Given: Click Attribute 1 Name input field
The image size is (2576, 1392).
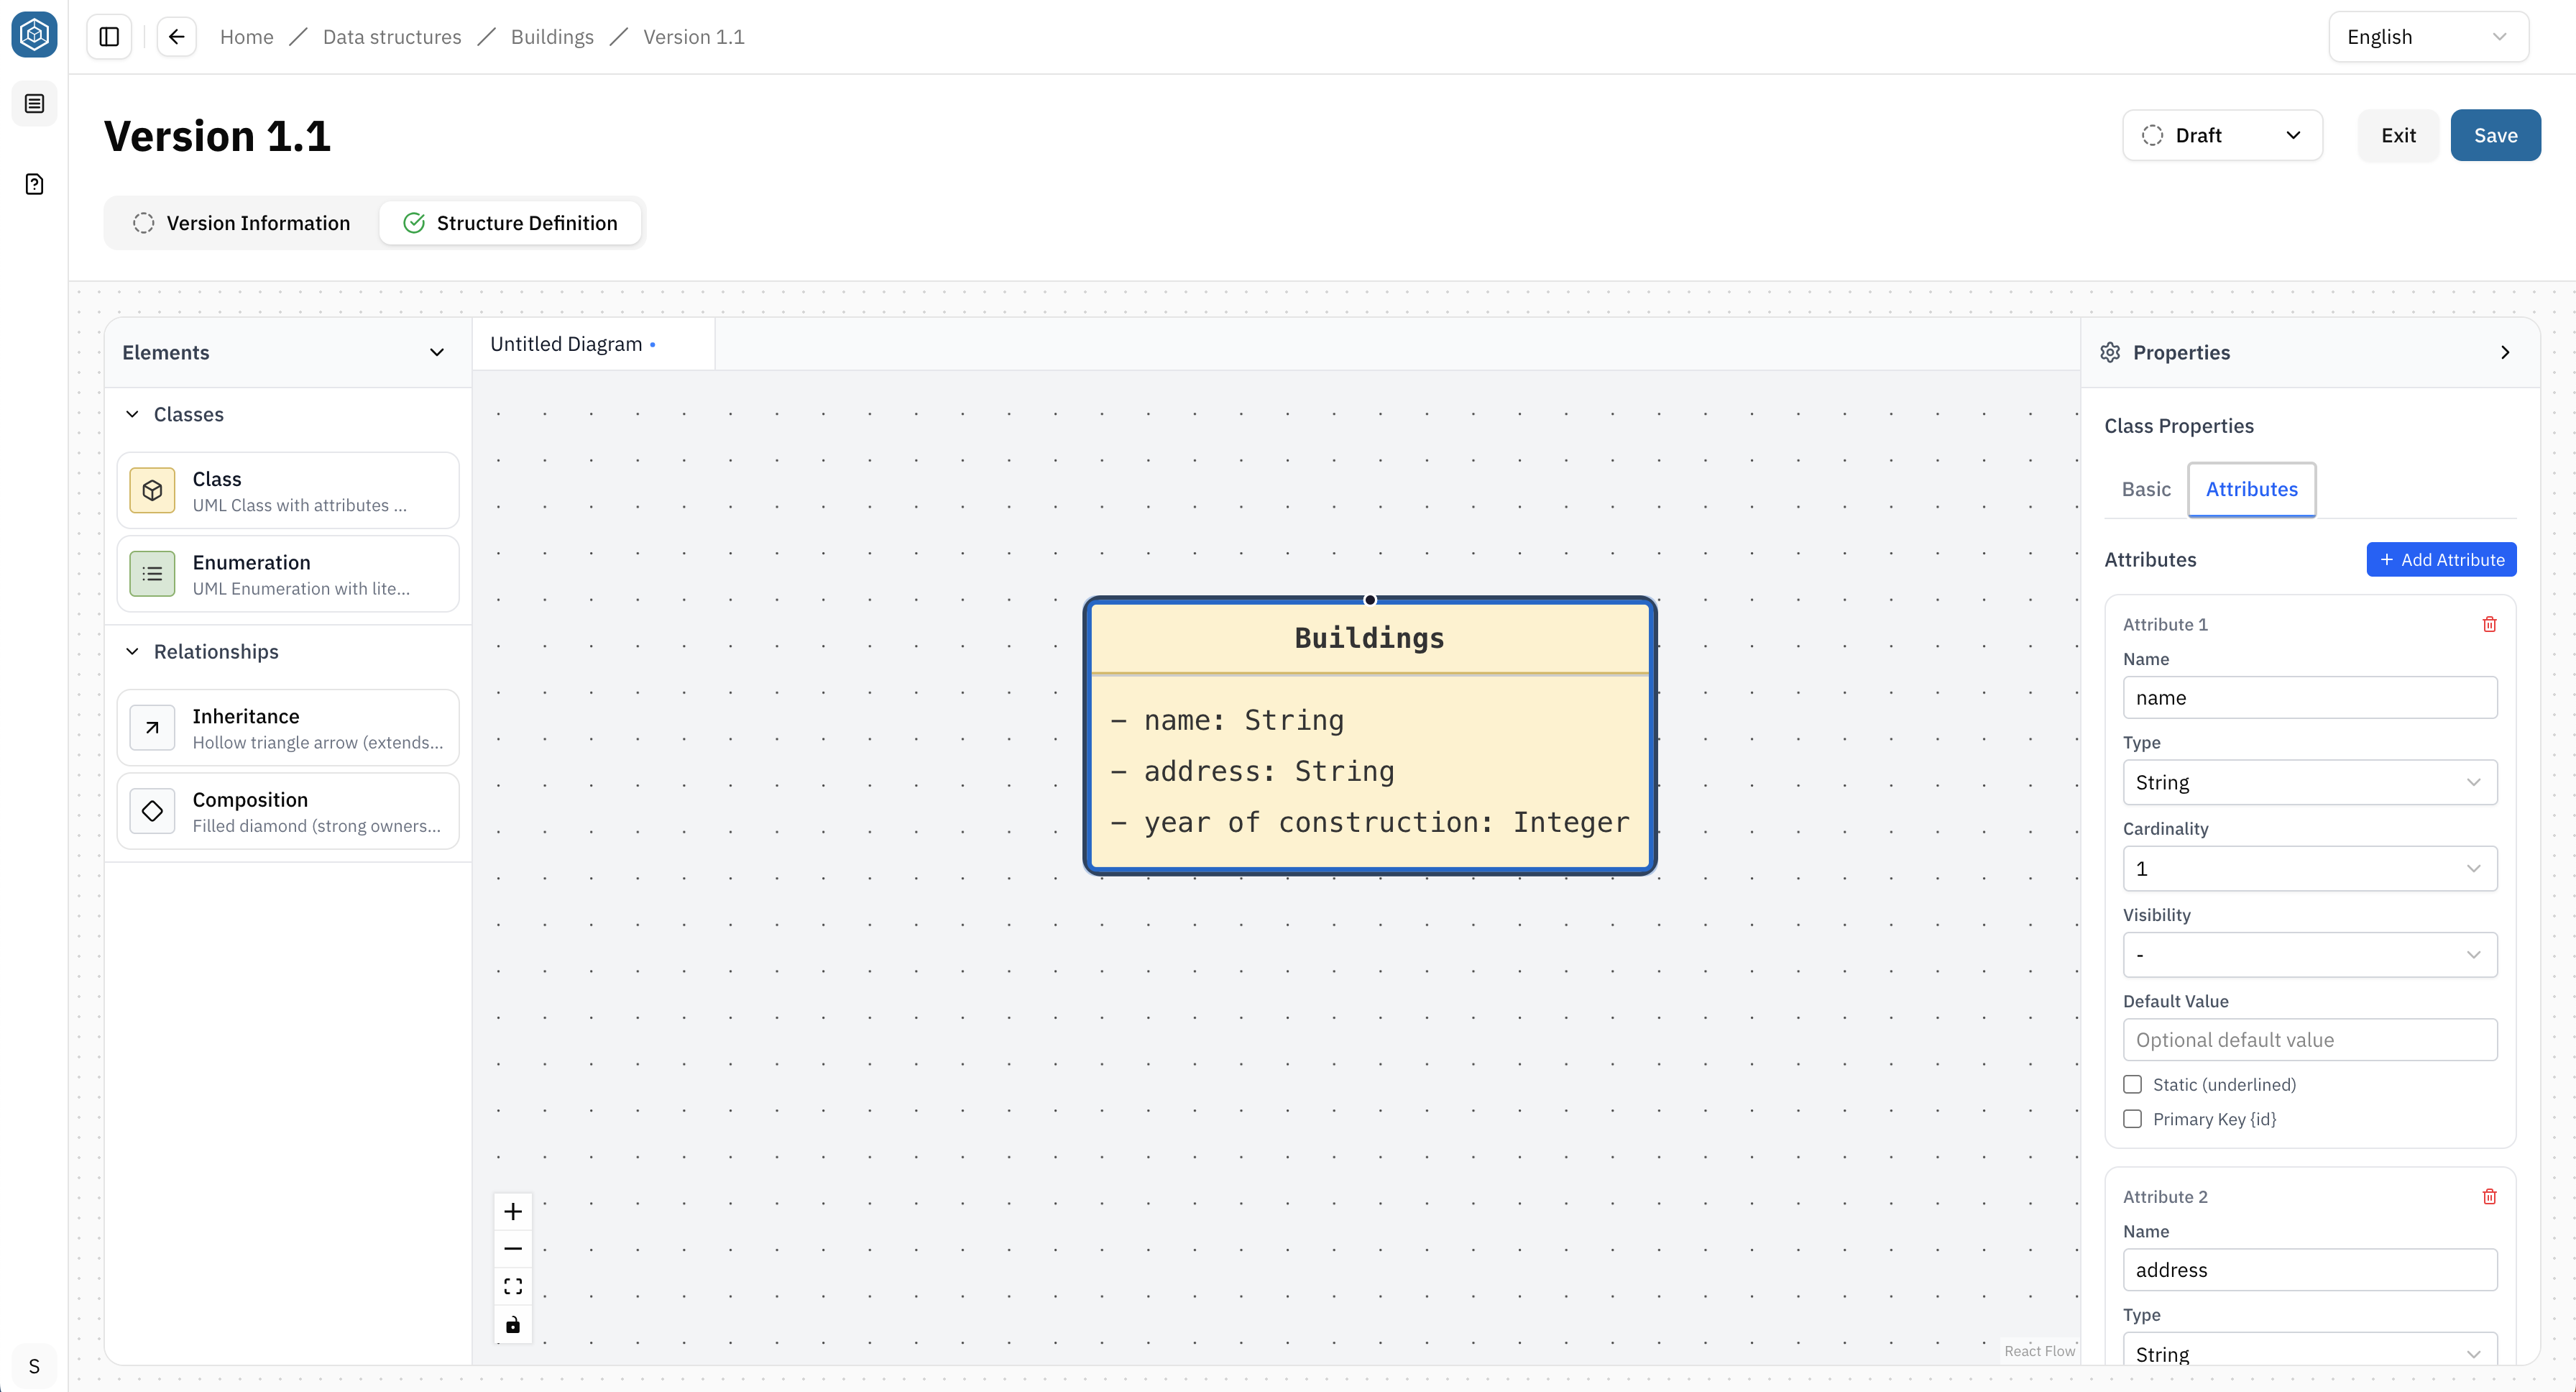Looking at the screenshot, I should click(x=2310, y=697).
